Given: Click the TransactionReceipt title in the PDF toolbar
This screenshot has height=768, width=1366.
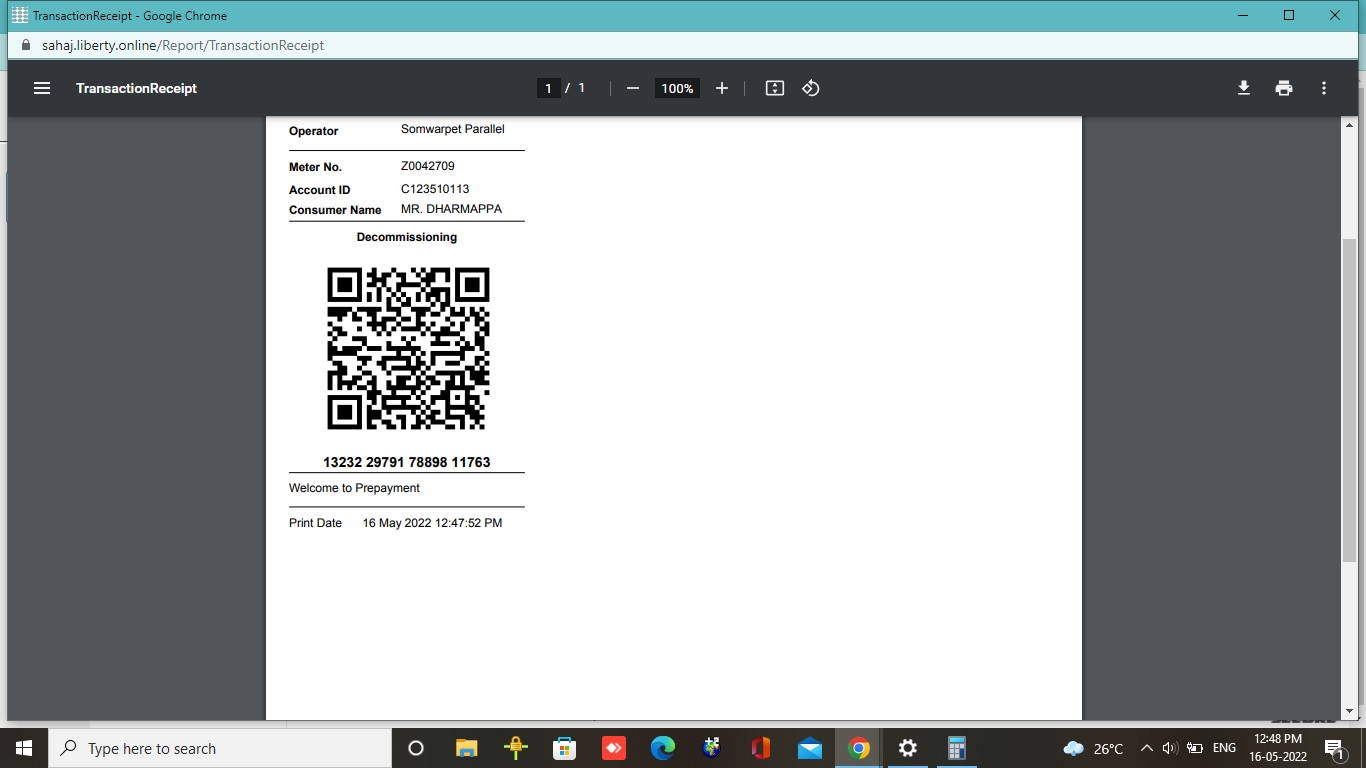Looking at the screenshot, I should point(136,88).
